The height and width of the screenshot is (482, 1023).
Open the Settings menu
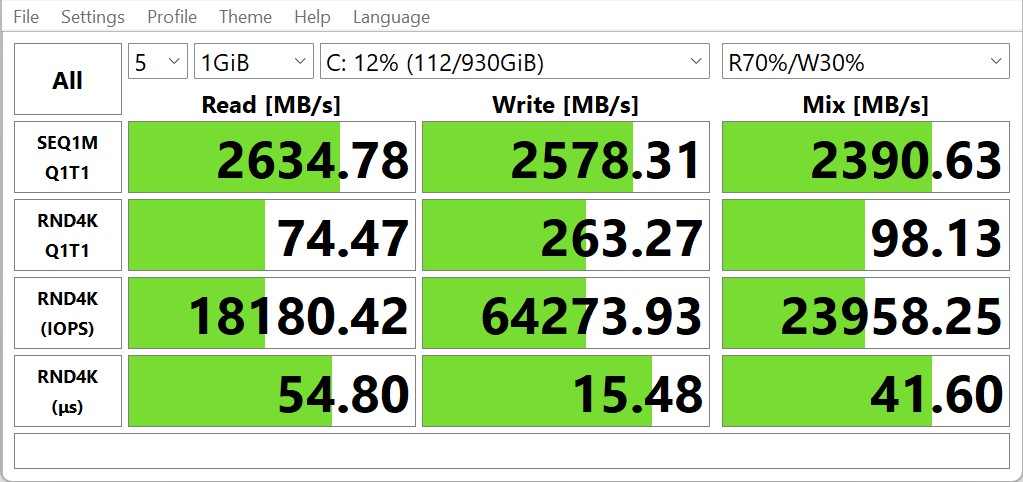coord(93,17)
